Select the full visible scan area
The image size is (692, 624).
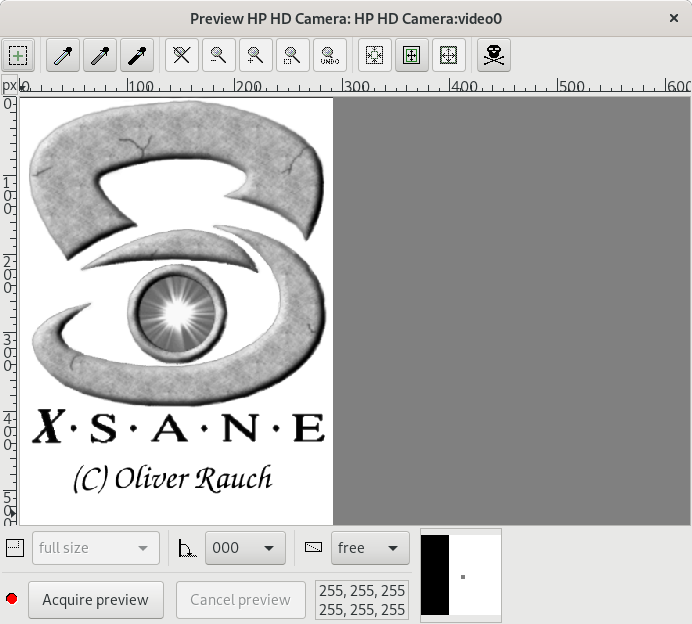coord(449,56)
